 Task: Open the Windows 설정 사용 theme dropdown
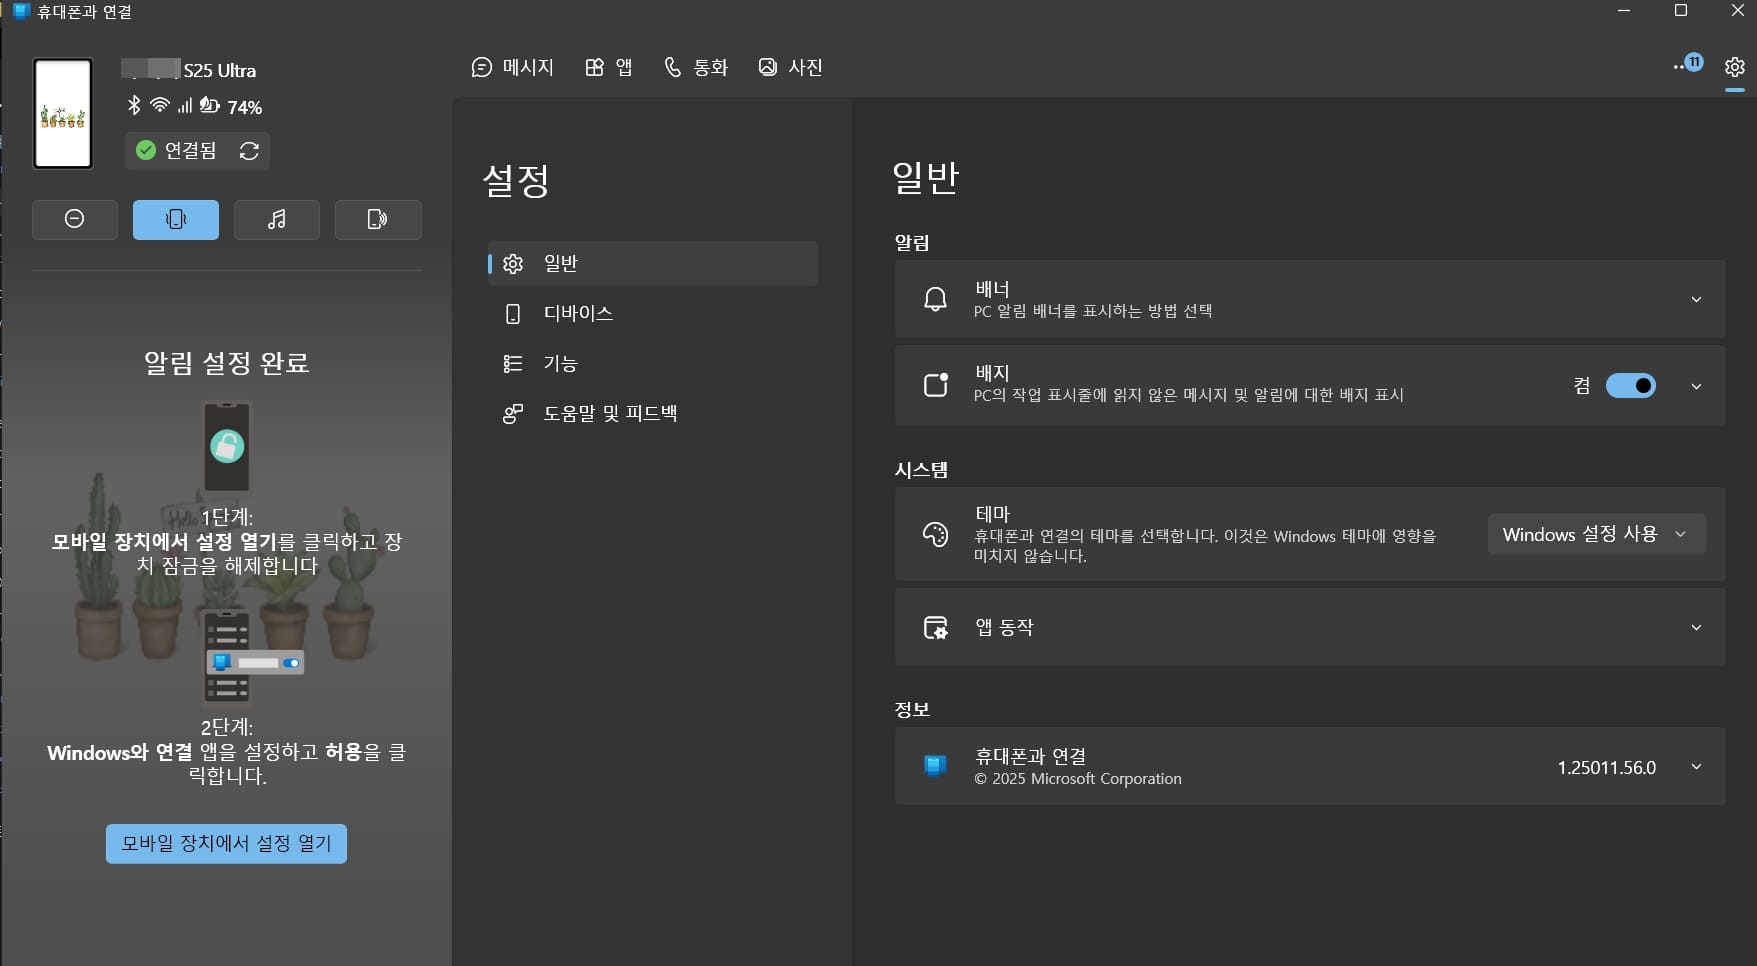coord(1595,534)
